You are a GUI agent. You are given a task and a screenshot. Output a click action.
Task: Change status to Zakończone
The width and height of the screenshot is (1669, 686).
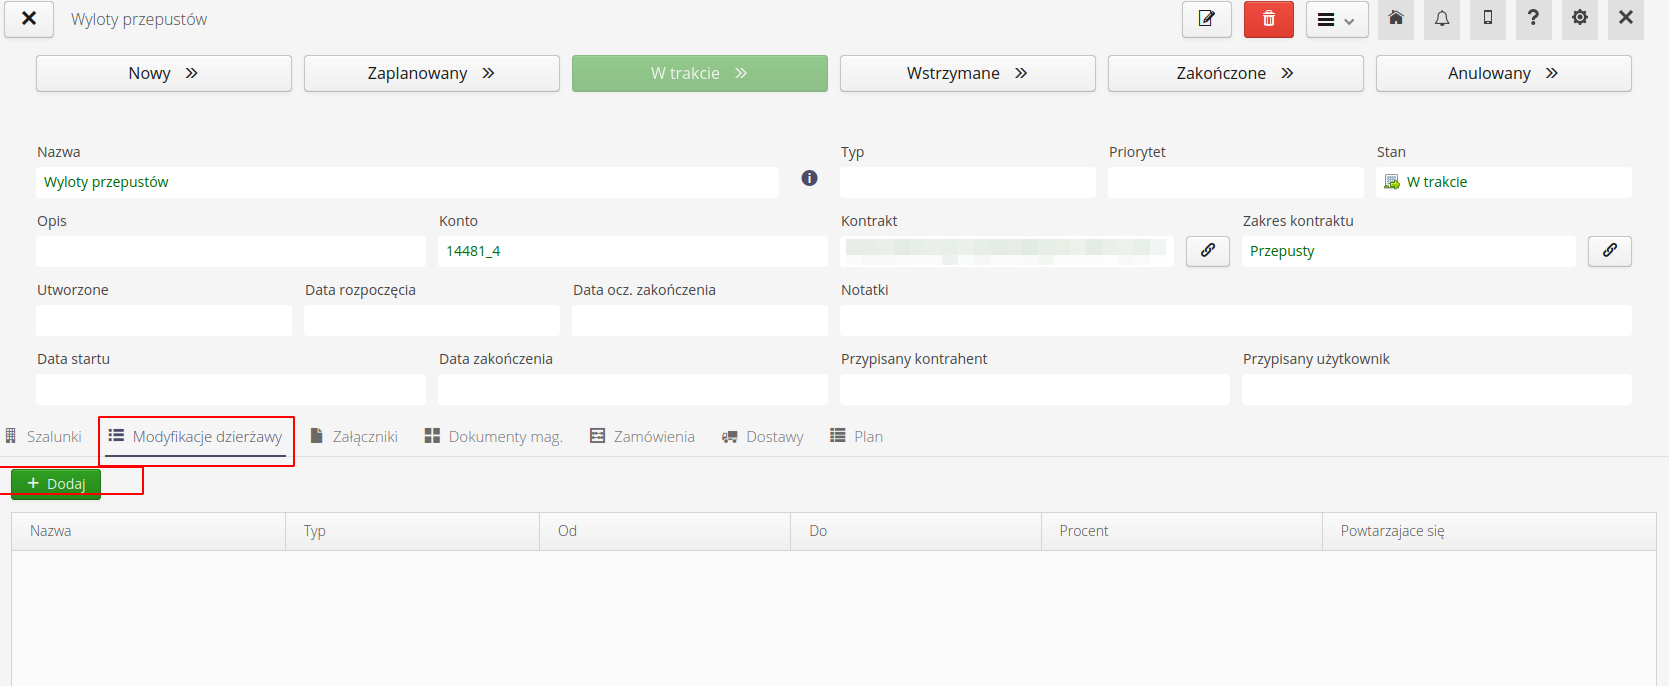[x=1235, y=73]
